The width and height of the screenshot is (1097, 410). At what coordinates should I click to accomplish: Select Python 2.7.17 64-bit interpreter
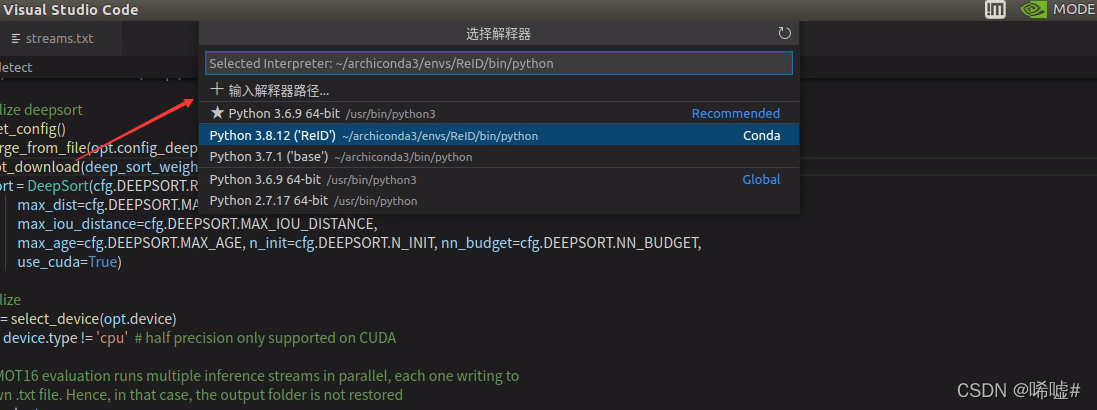click(x=499, y=201)
